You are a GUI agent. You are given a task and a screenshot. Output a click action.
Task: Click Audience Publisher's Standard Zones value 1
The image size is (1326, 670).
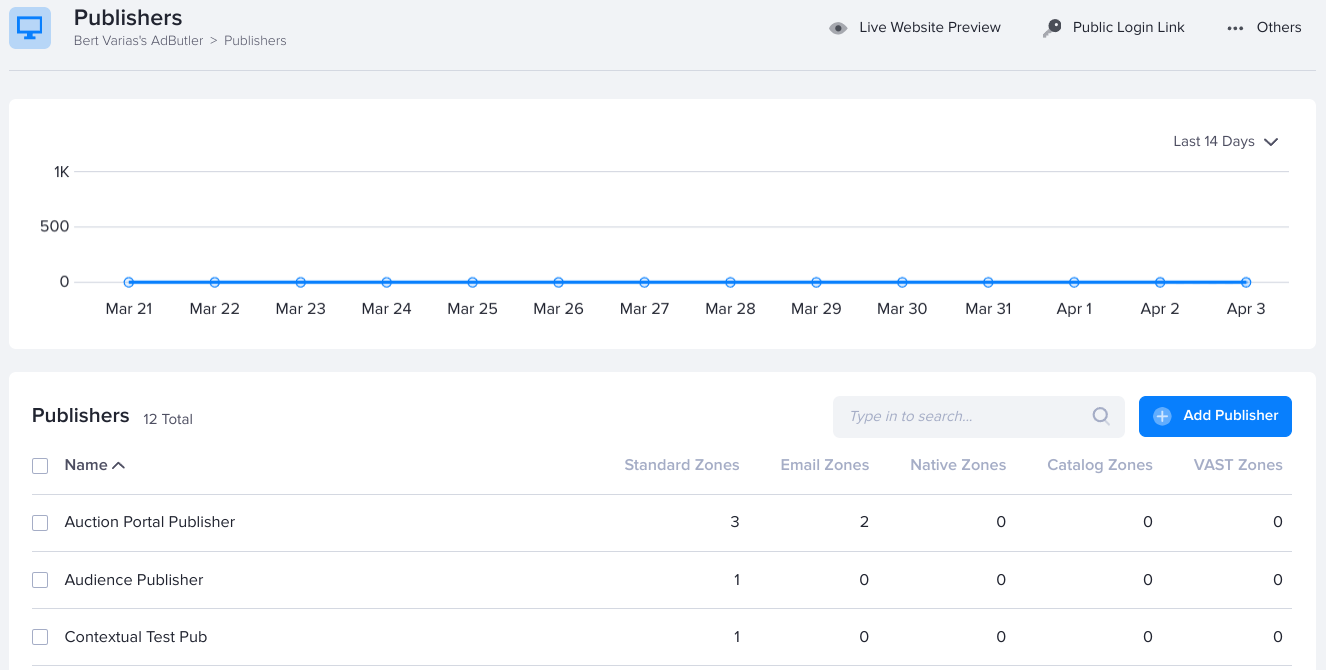(737, 580)
